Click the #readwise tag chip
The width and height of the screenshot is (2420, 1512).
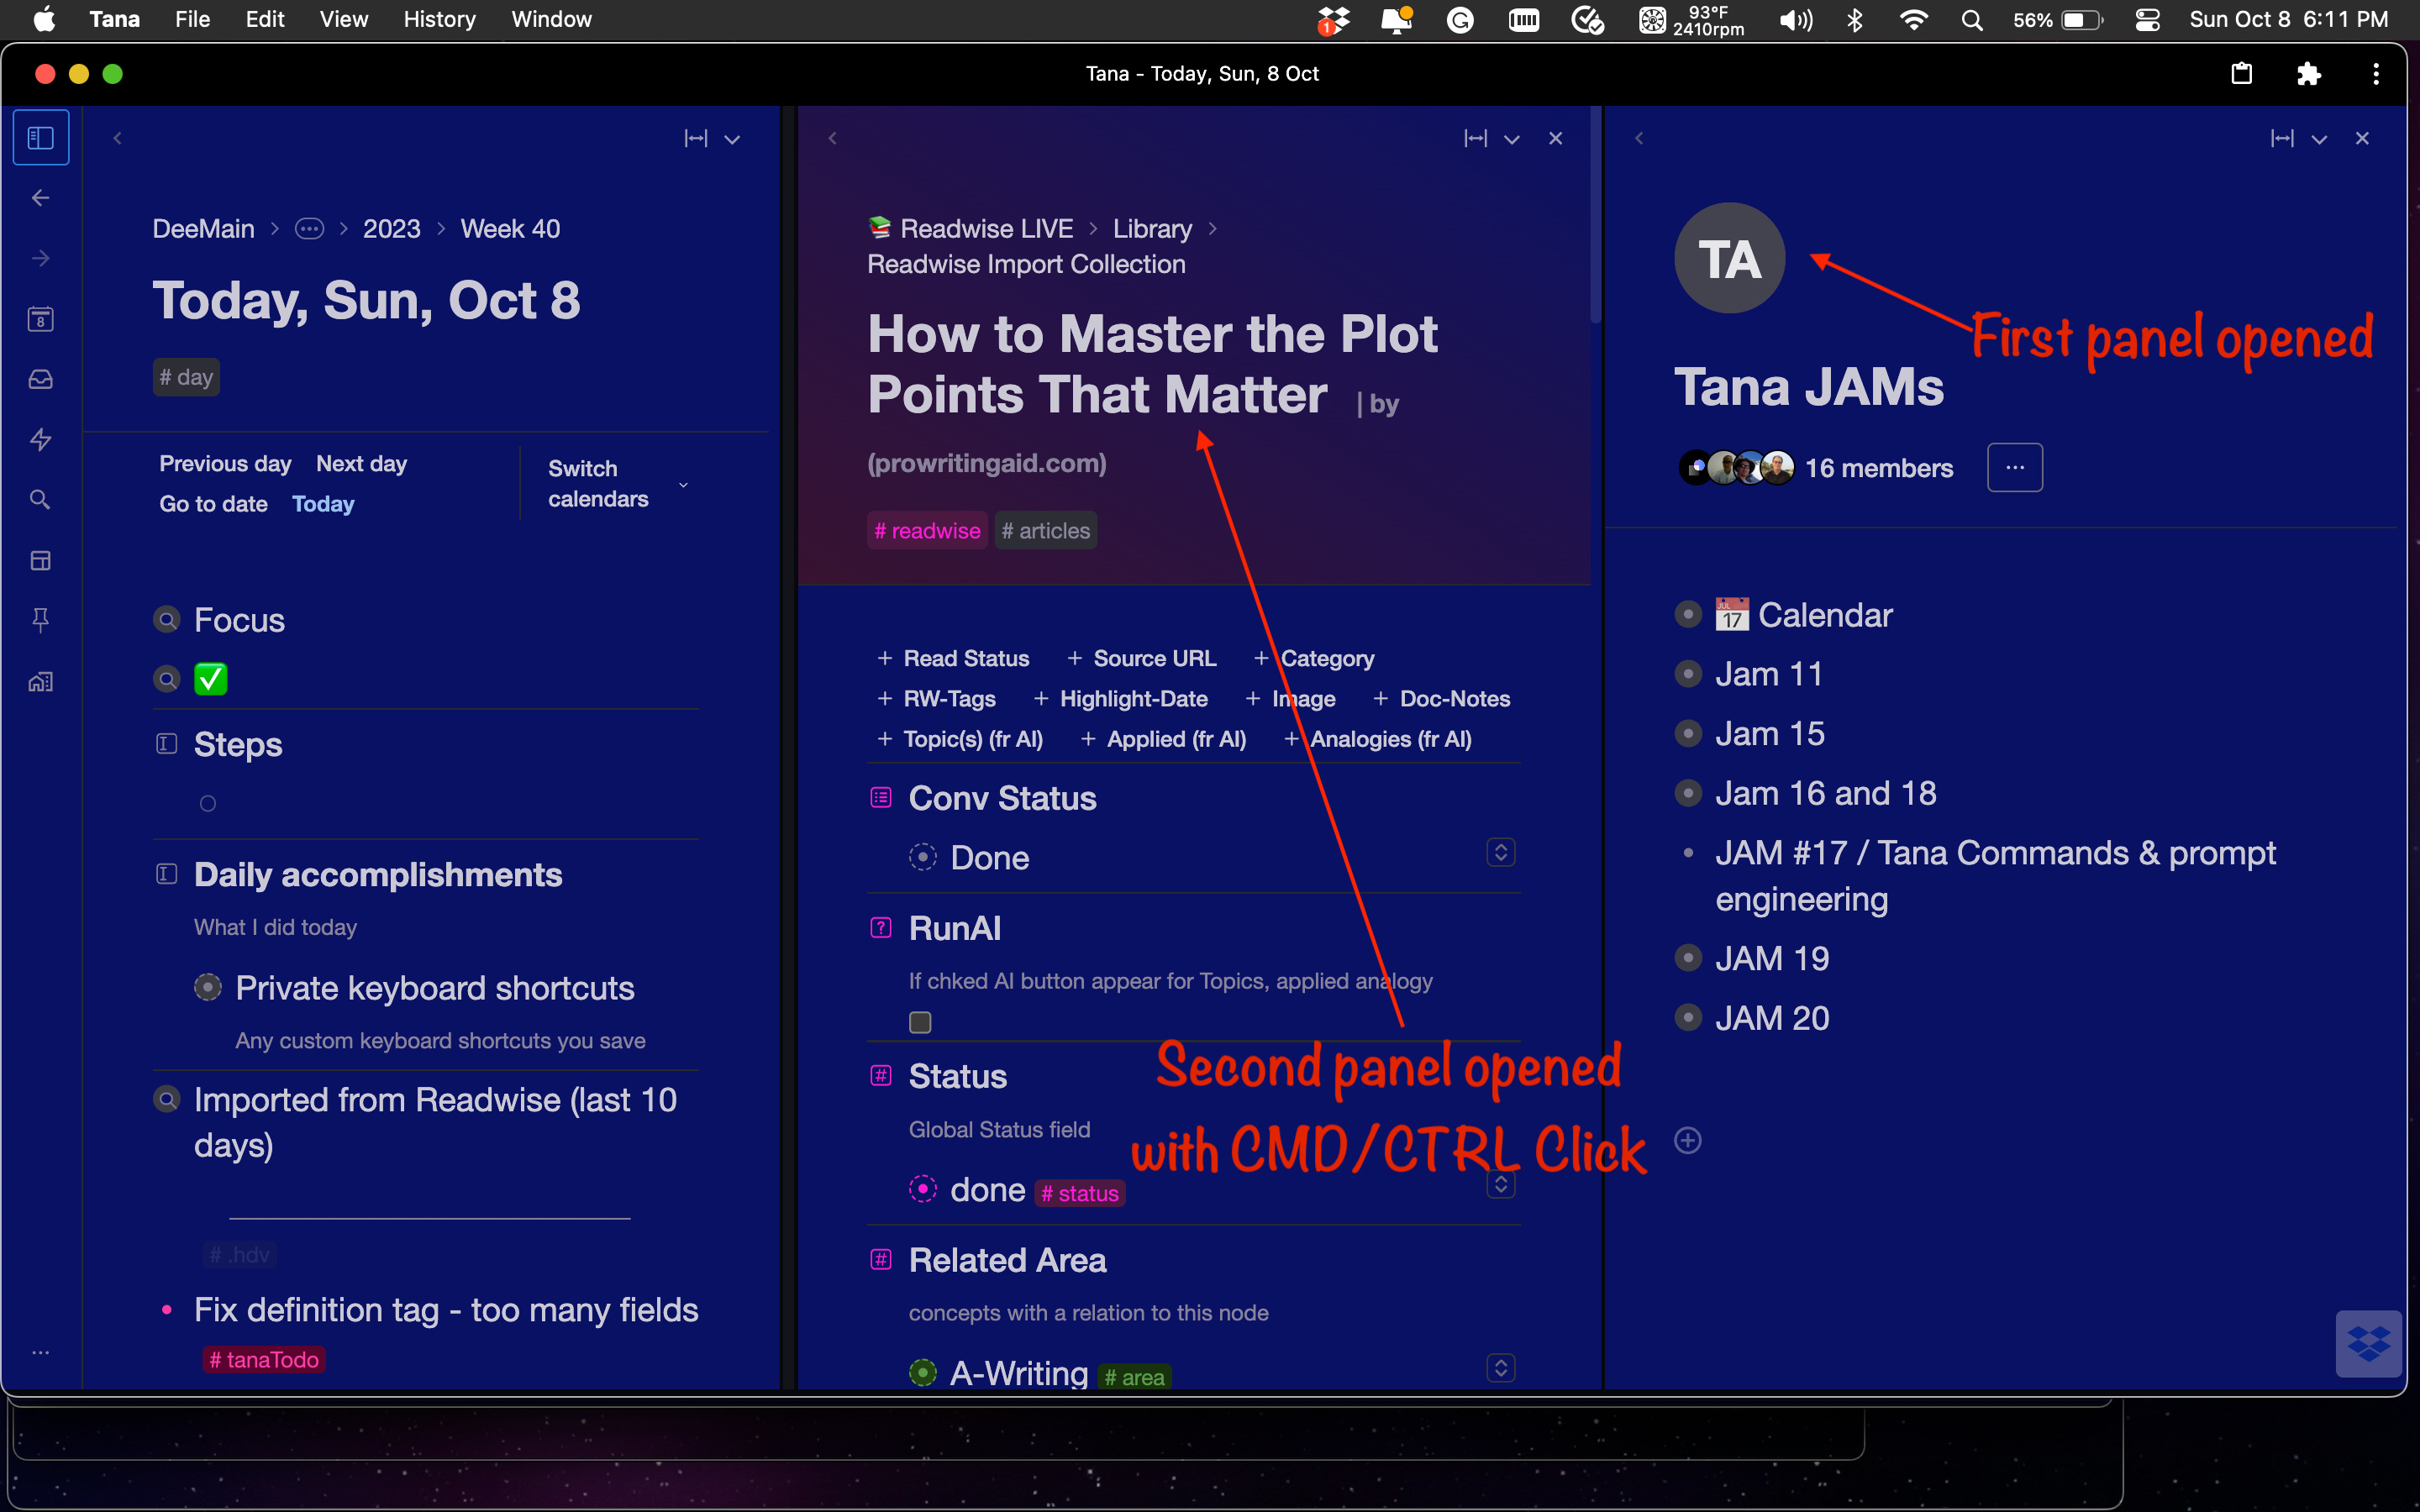click(x=926, y=531)
